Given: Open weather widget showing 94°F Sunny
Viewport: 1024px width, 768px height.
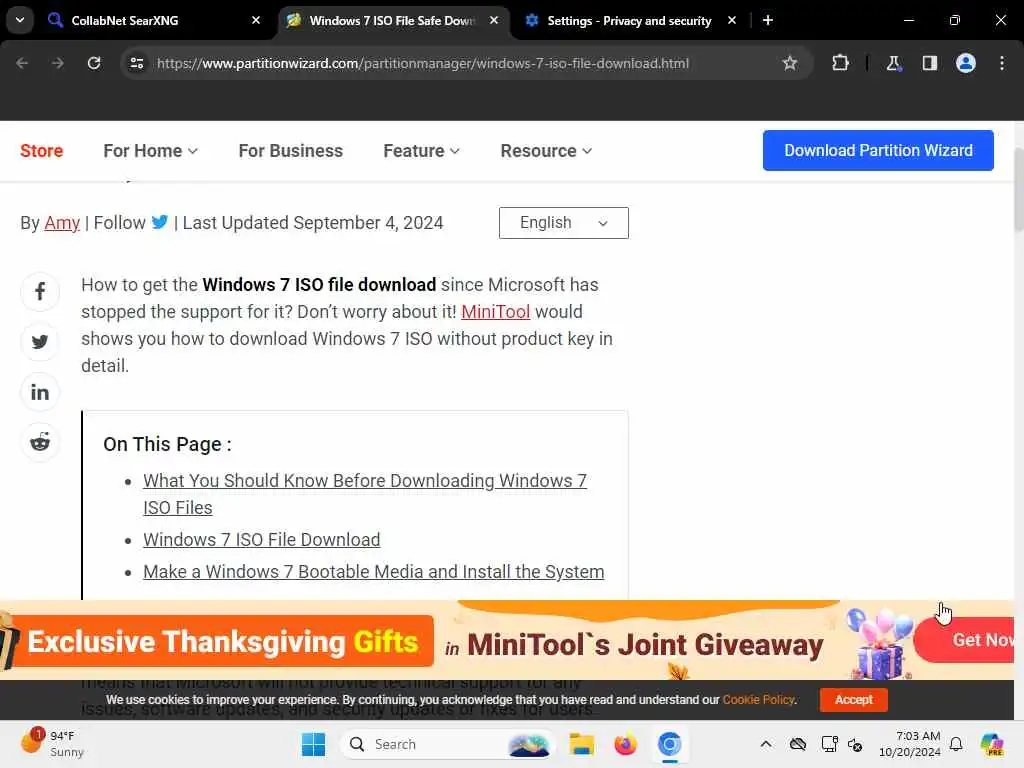Looking at the screenshot, I should coord(52,744).
